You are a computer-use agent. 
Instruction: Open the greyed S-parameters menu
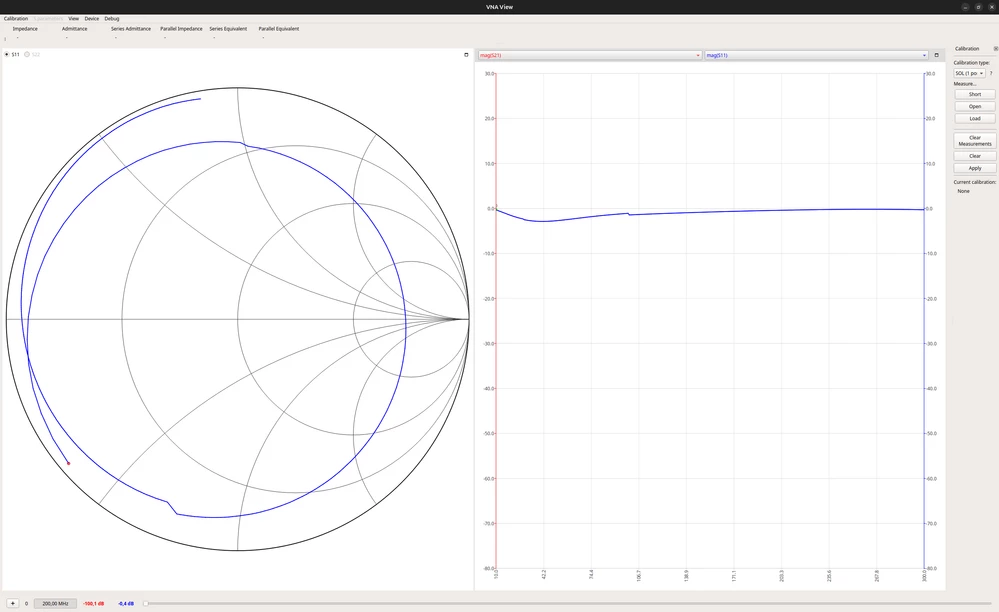pyautogui.click(x=48, y=18)
